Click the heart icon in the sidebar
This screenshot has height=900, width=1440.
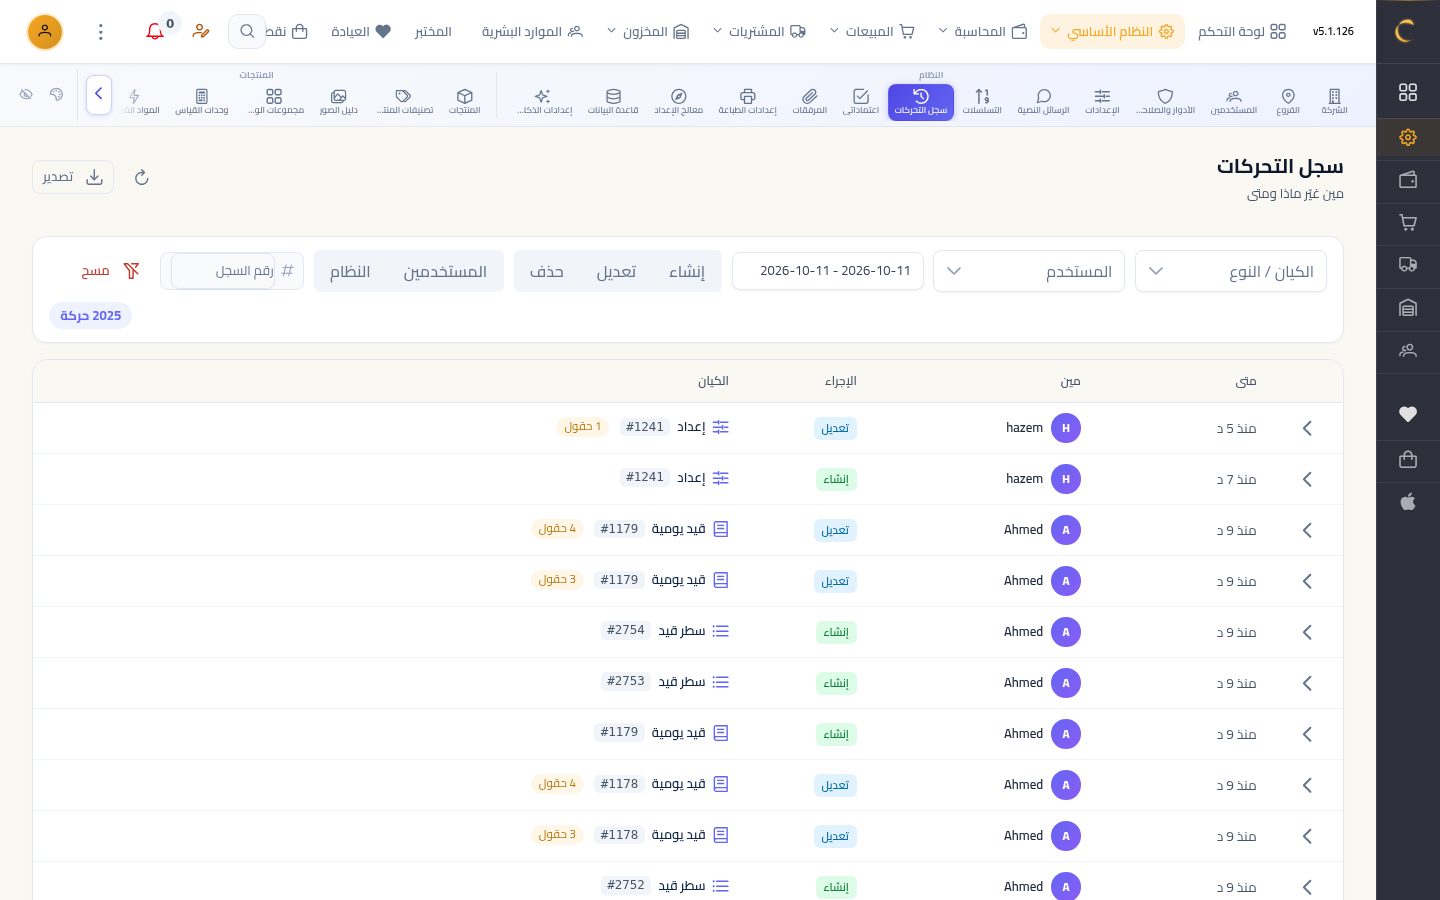click(1408, 414)
